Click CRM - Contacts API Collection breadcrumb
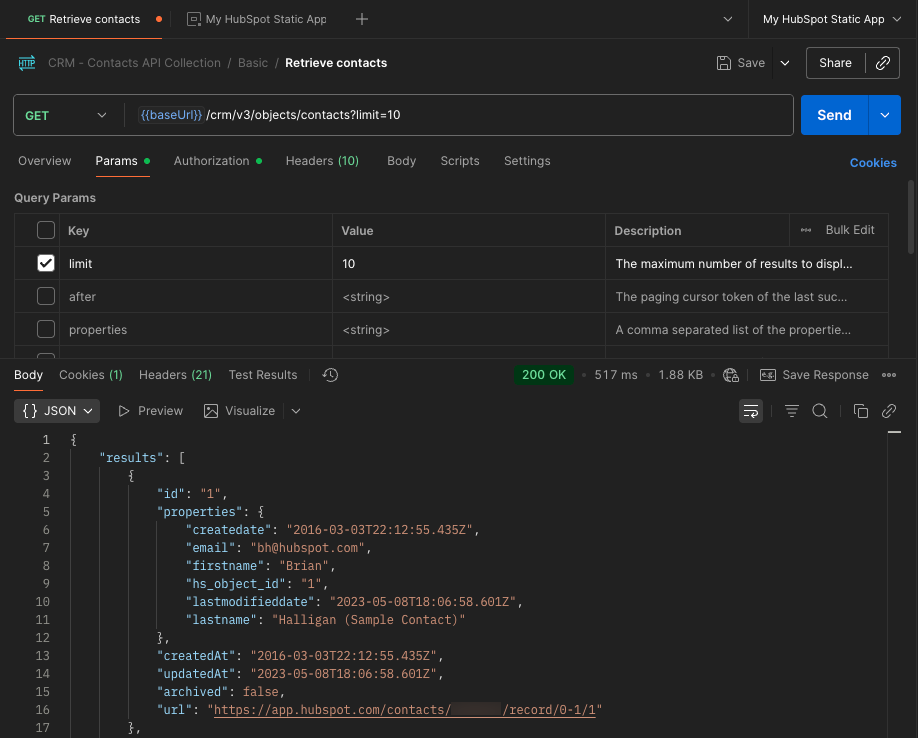 click(134, 63)
